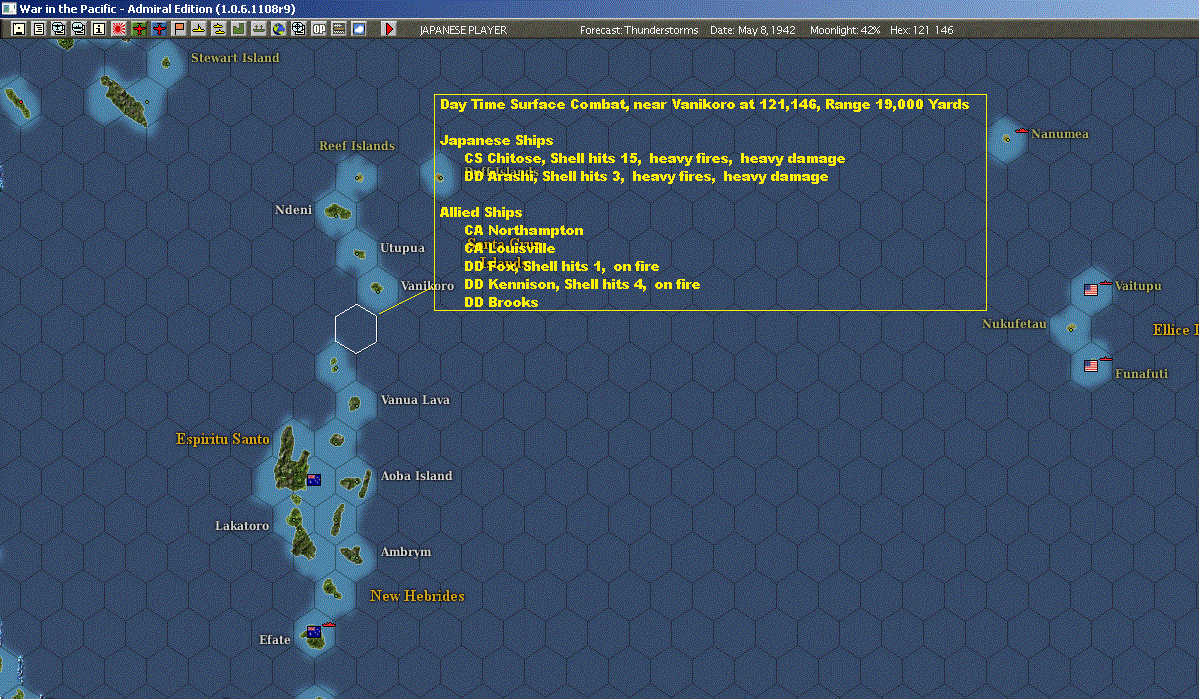
Task: Click the 'Date: May 8, 1942' text
Action: tap(752, 31)
